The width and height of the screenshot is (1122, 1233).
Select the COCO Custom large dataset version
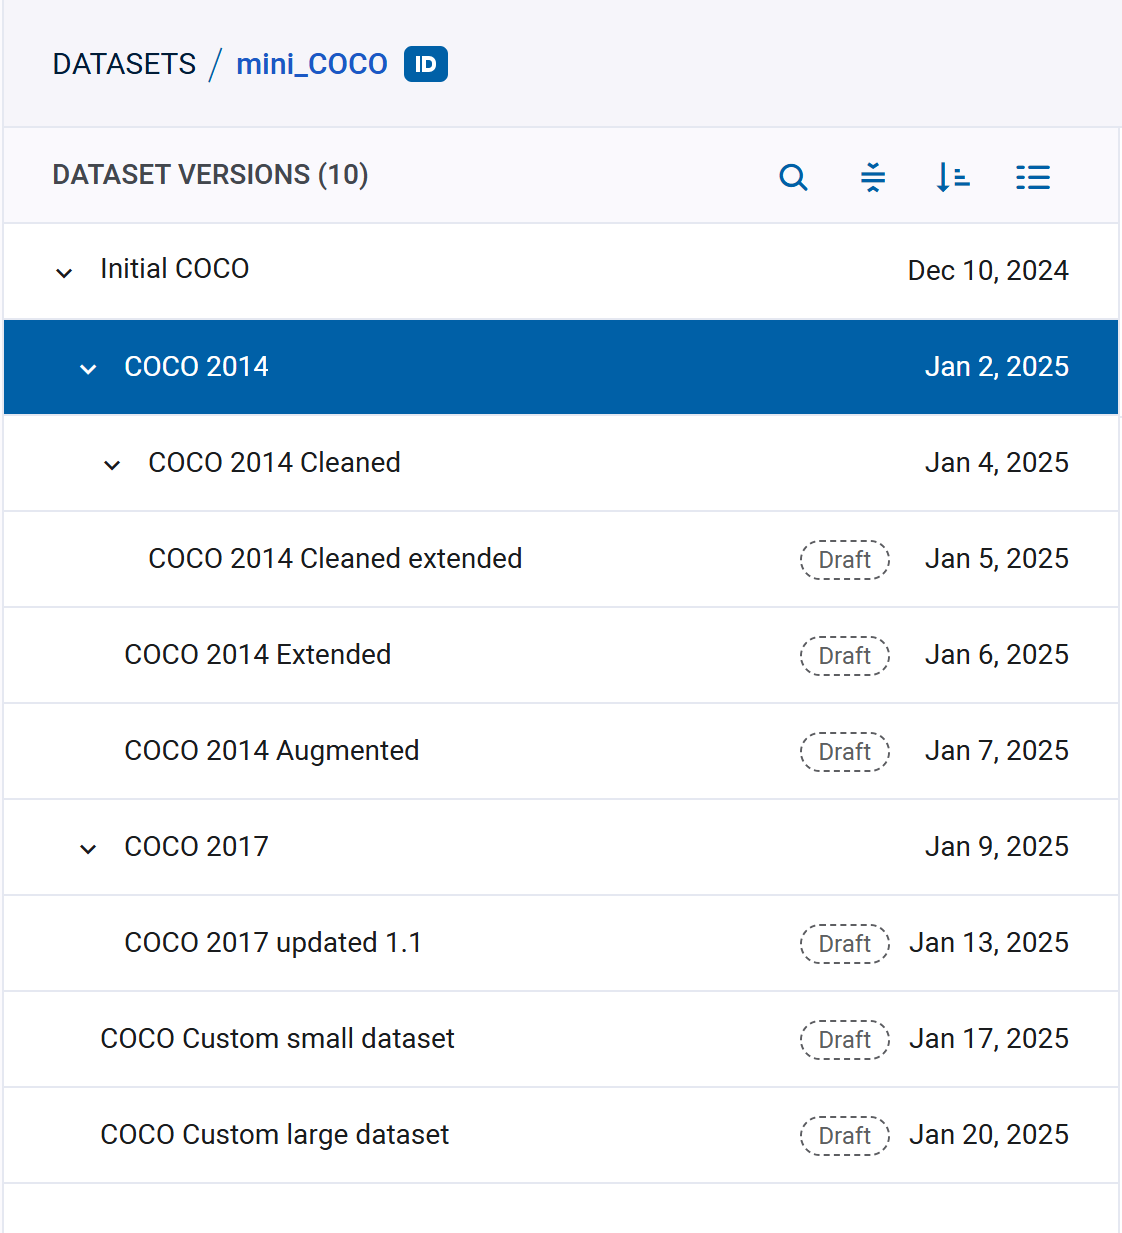point(274,1135)
